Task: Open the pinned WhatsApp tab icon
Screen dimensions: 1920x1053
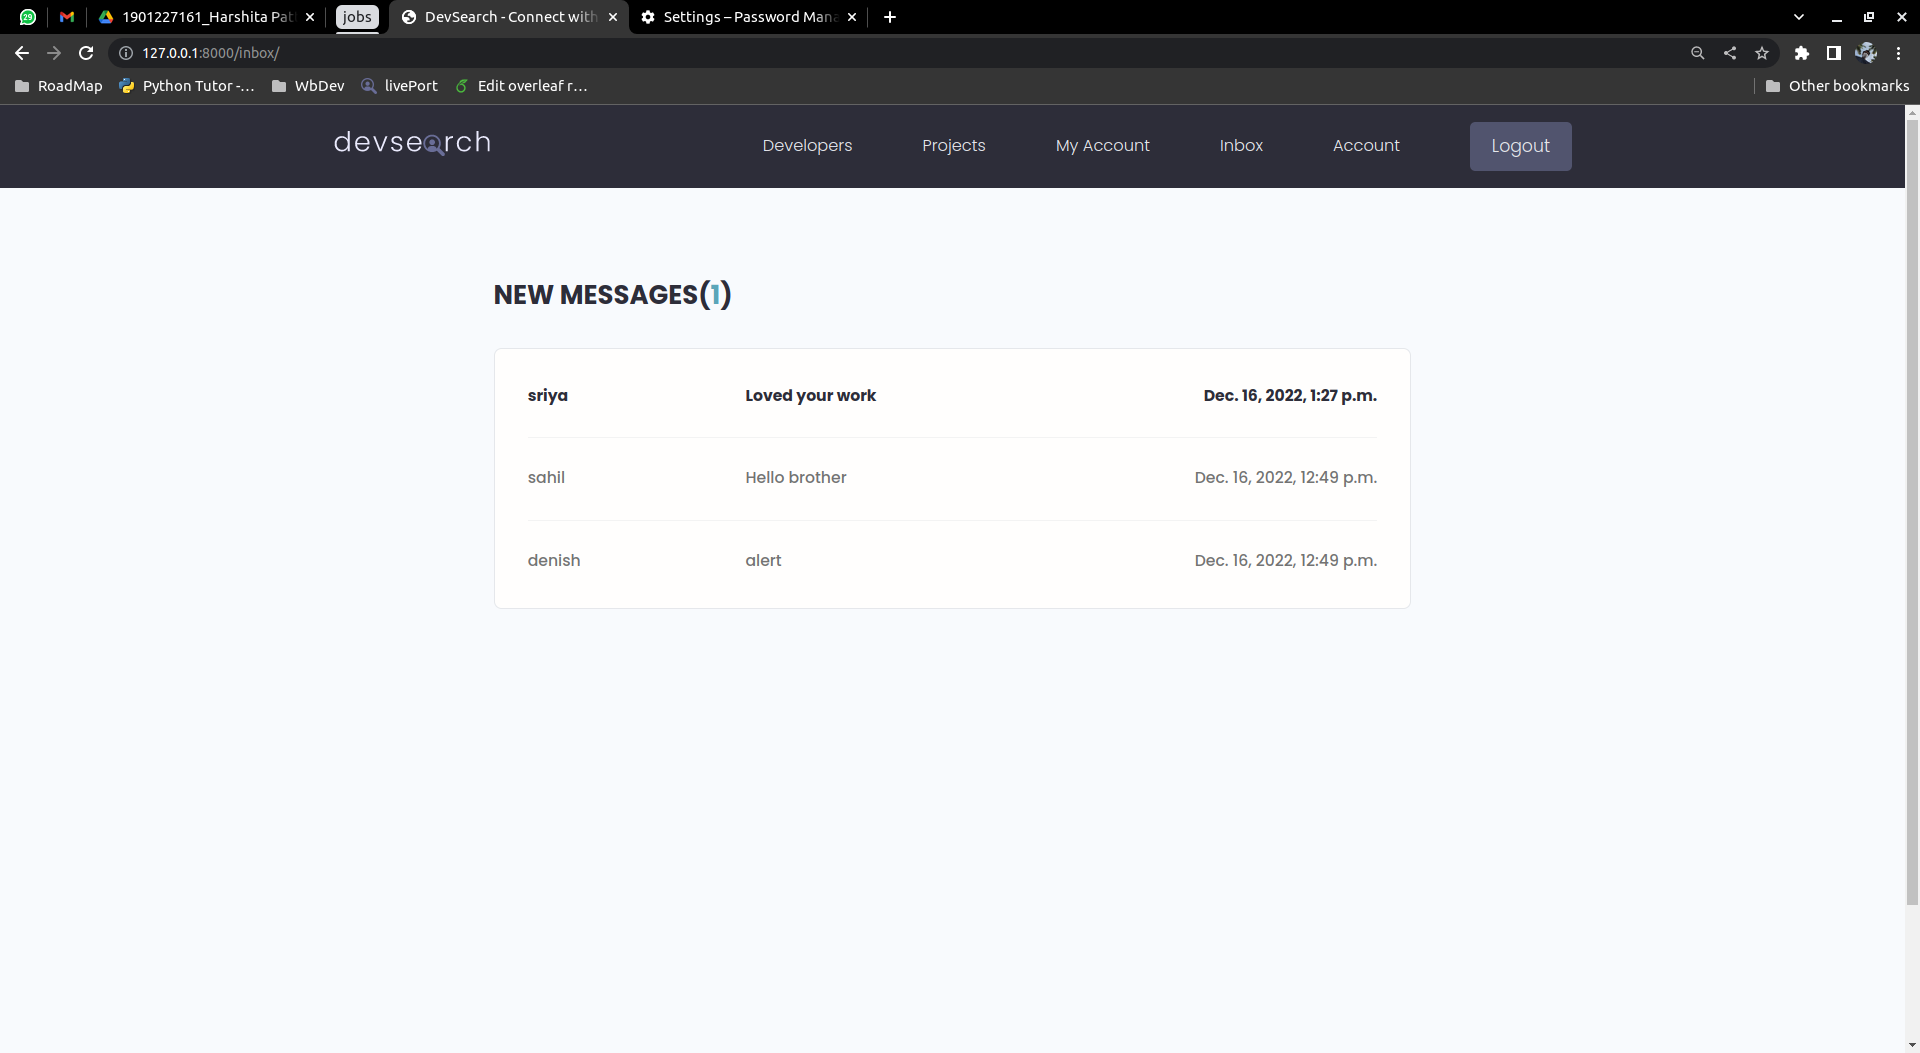Action: [x=27, y=16]
